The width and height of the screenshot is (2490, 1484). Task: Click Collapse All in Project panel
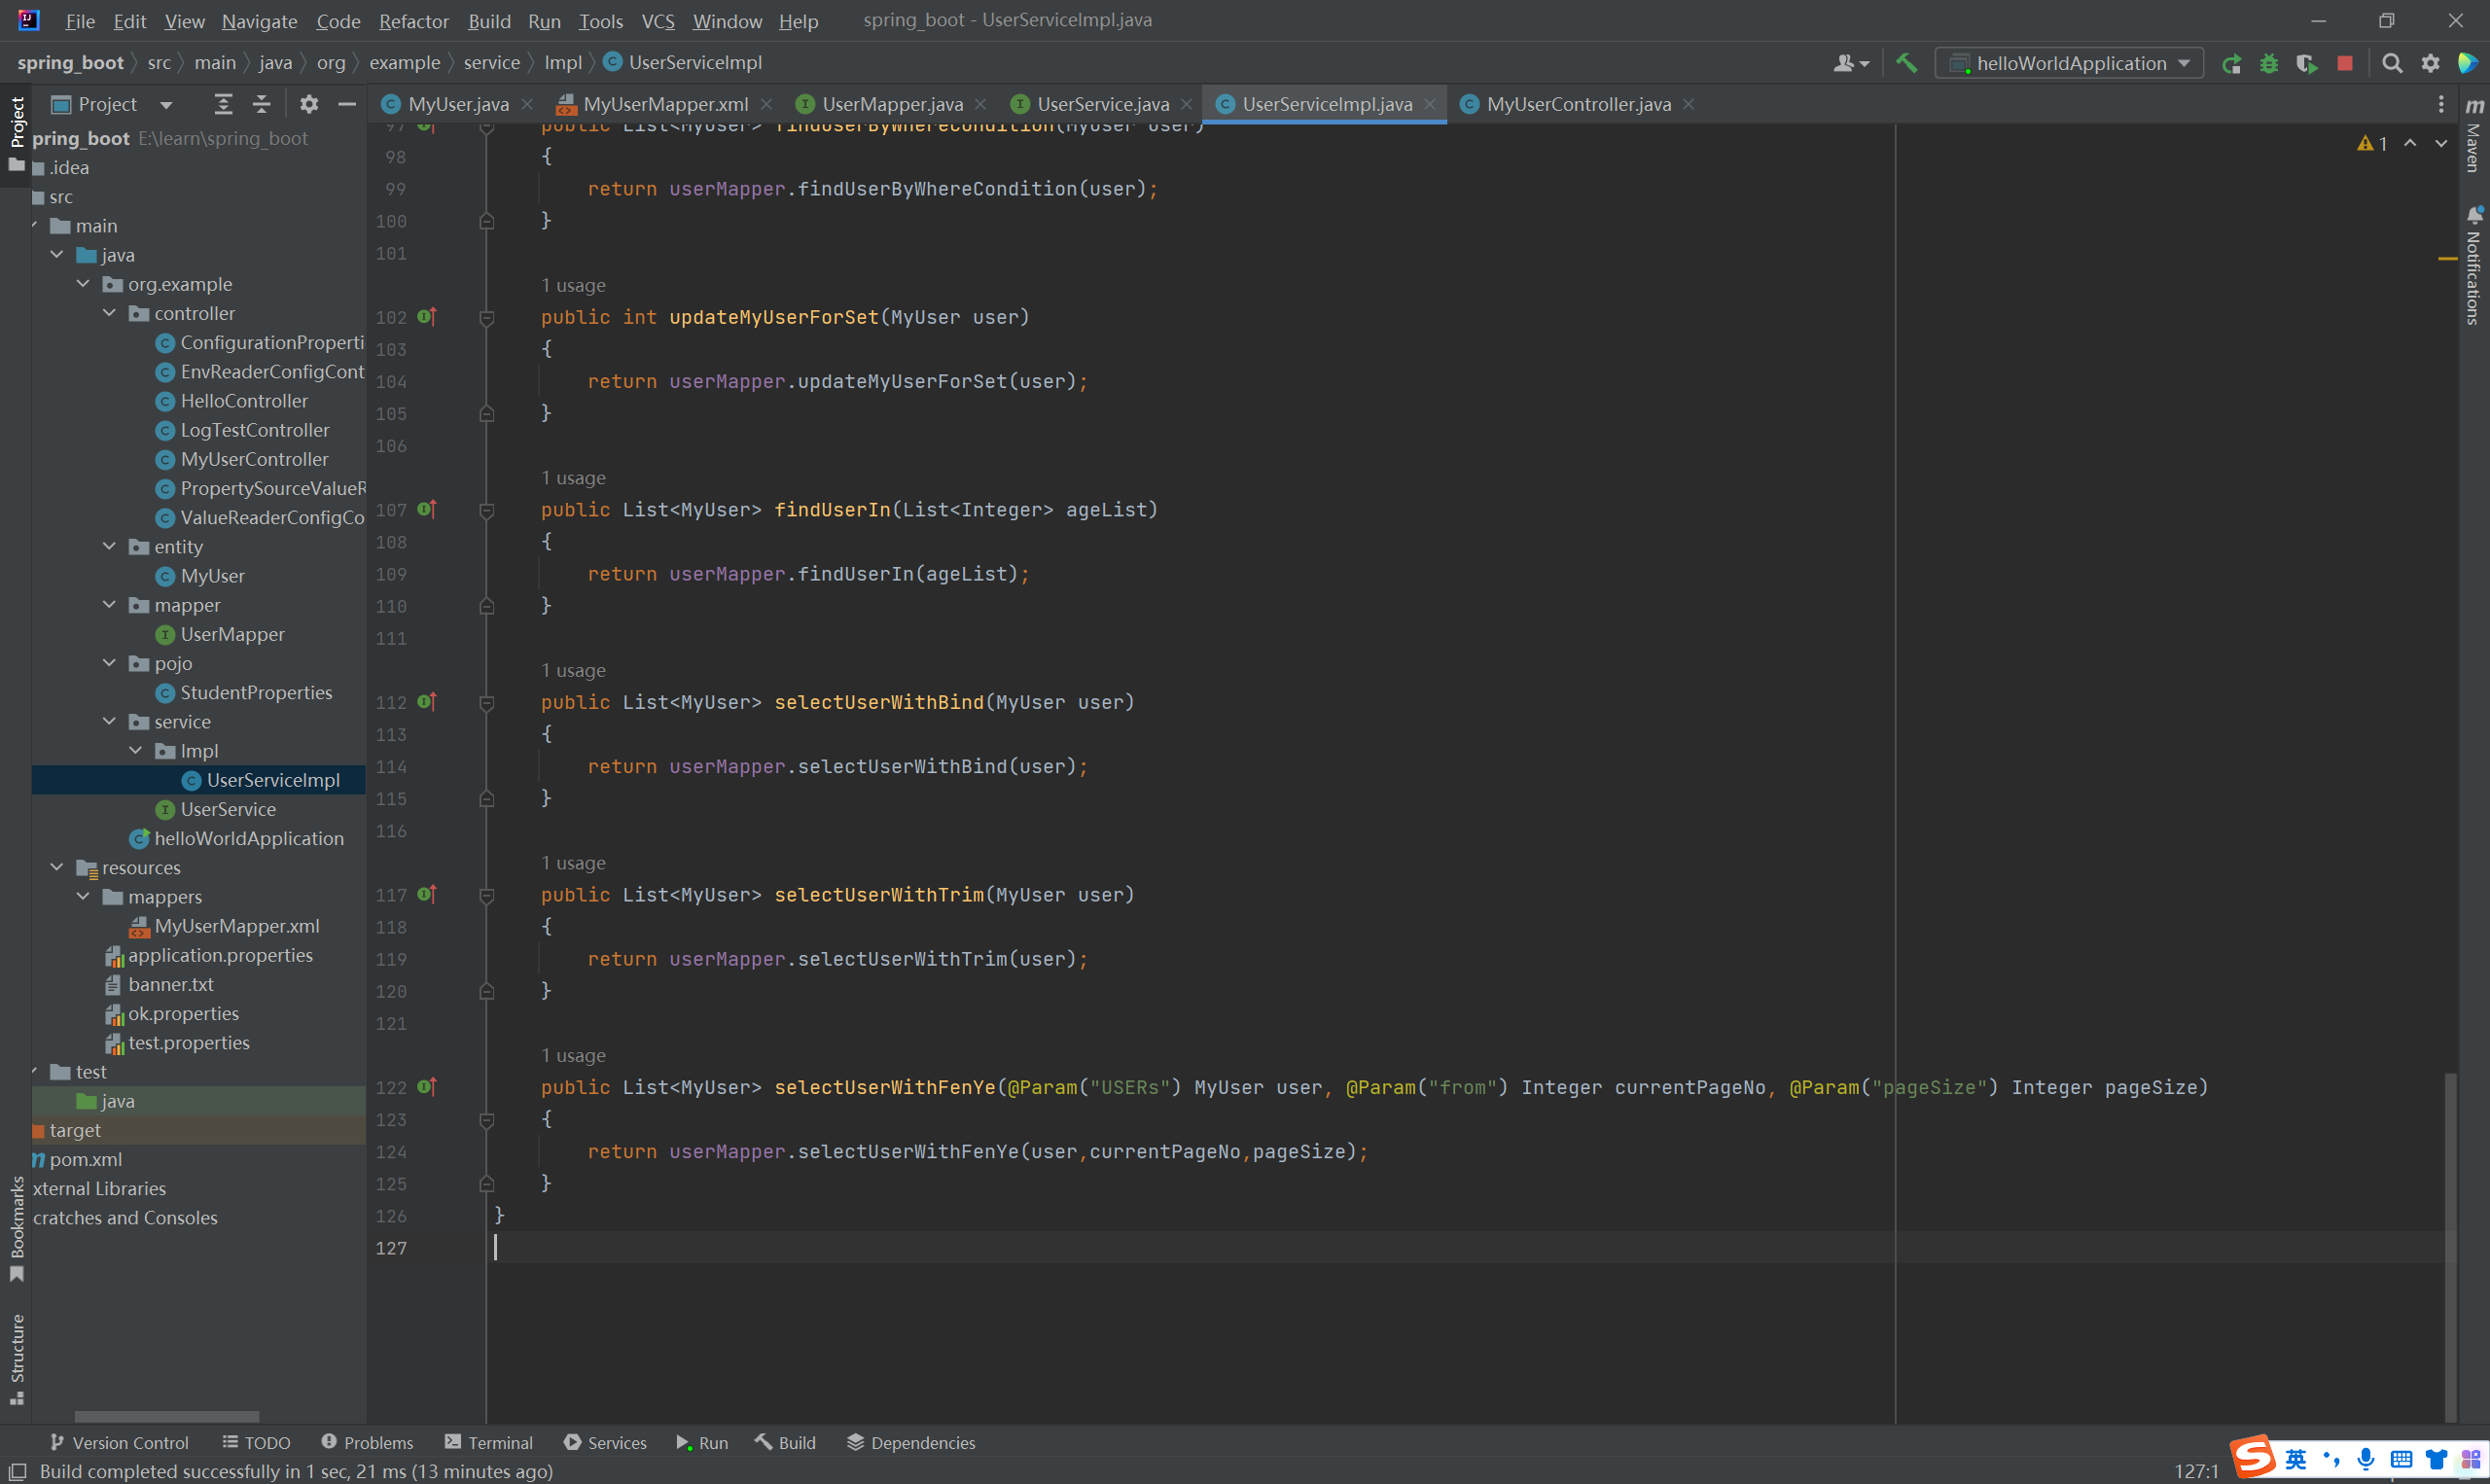(261, 104)
